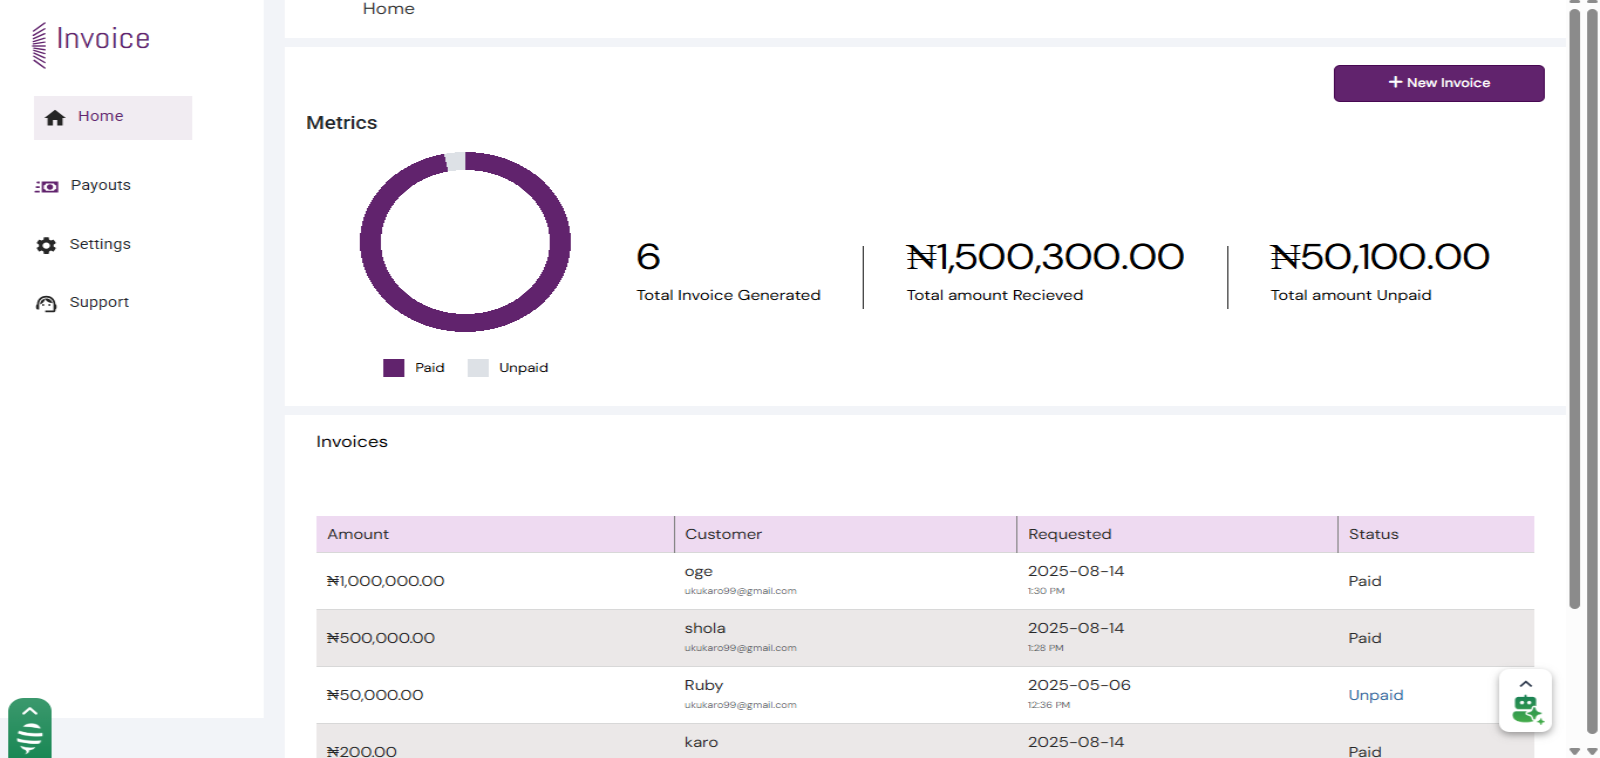
Task: Open the green chat widget at bottom left
Action: (x=30, y=728)
